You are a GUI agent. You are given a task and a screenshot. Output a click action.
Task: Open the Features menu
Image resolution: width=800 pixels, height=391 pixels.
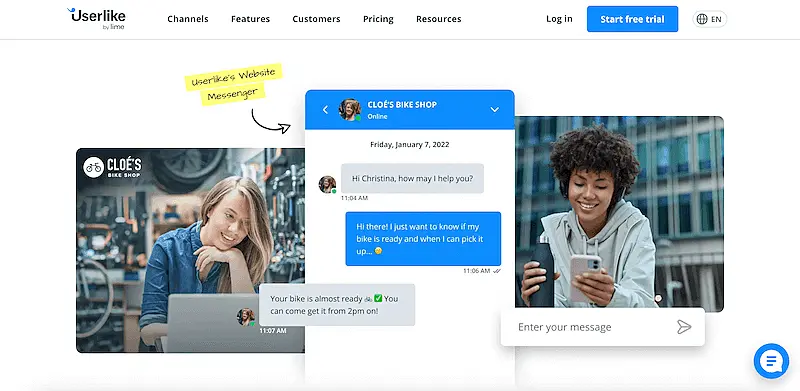(x=251, y=19)
